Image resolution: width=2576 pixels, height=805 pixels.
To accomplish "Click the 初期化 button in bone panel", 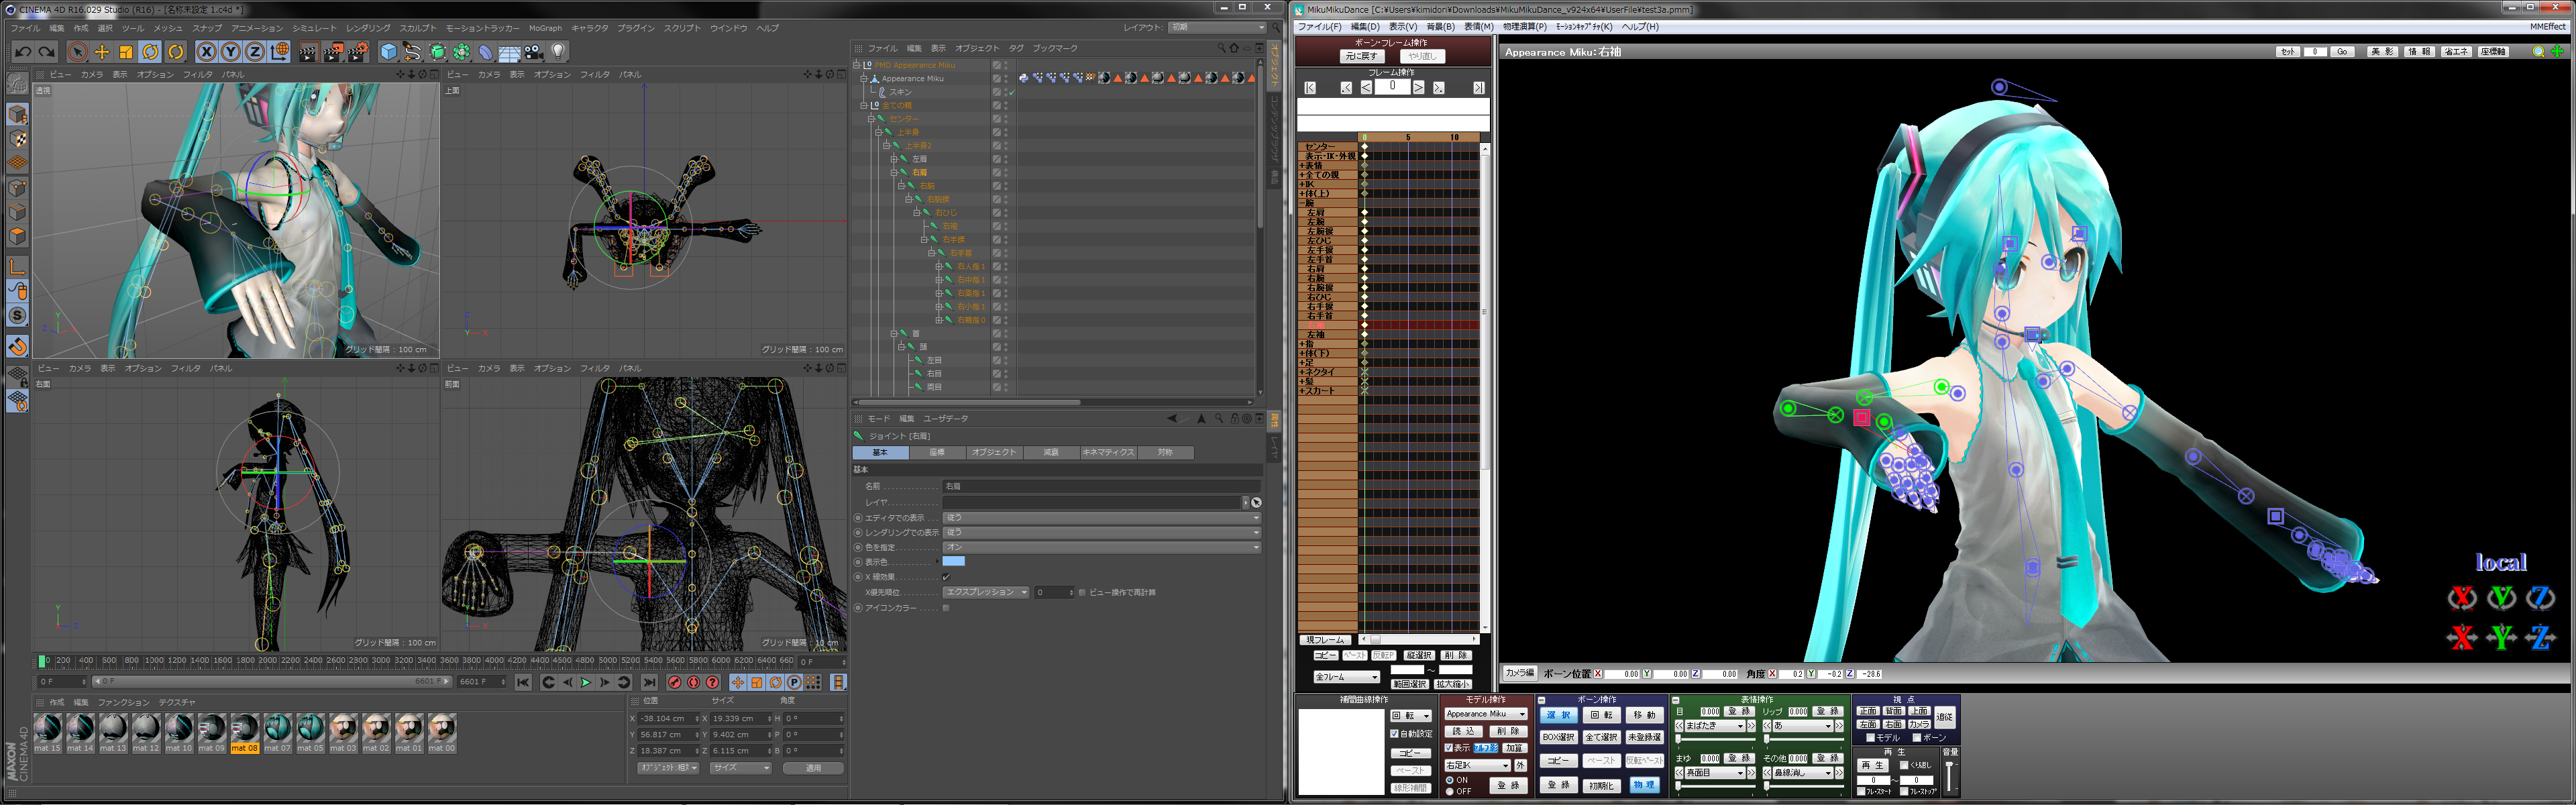I will [1601, 785].
